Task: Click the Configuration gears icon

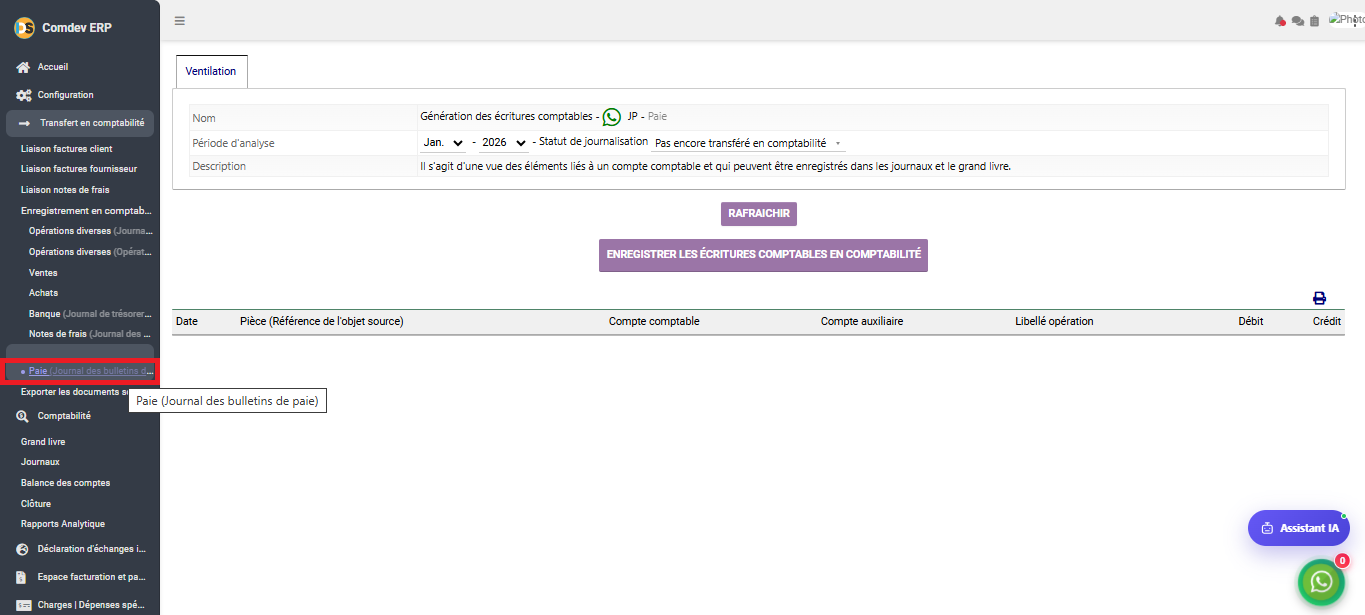Action: [24, 95]
